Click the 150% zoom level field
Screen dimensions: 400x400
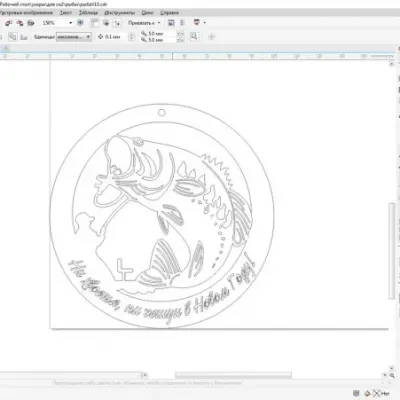click(54, 23)
